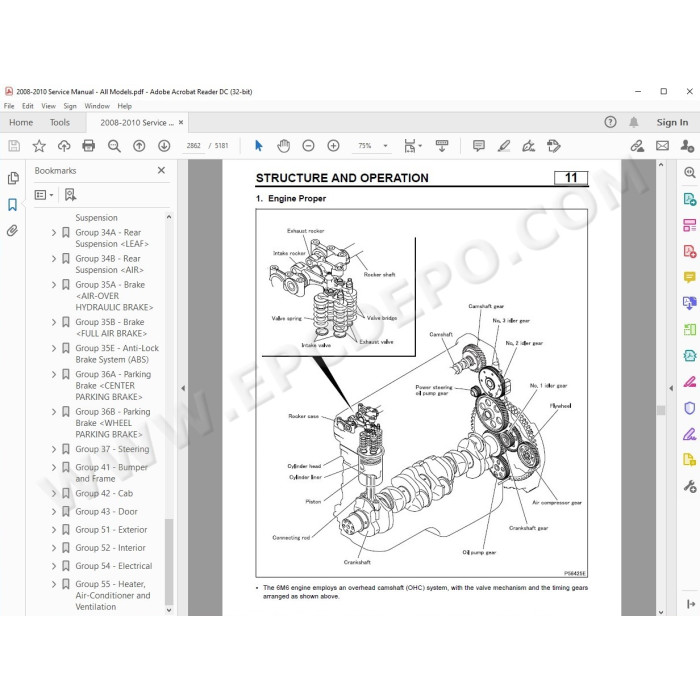Go to previous page arrow
This screenshot has height=700, width=700.
[139, 146]
